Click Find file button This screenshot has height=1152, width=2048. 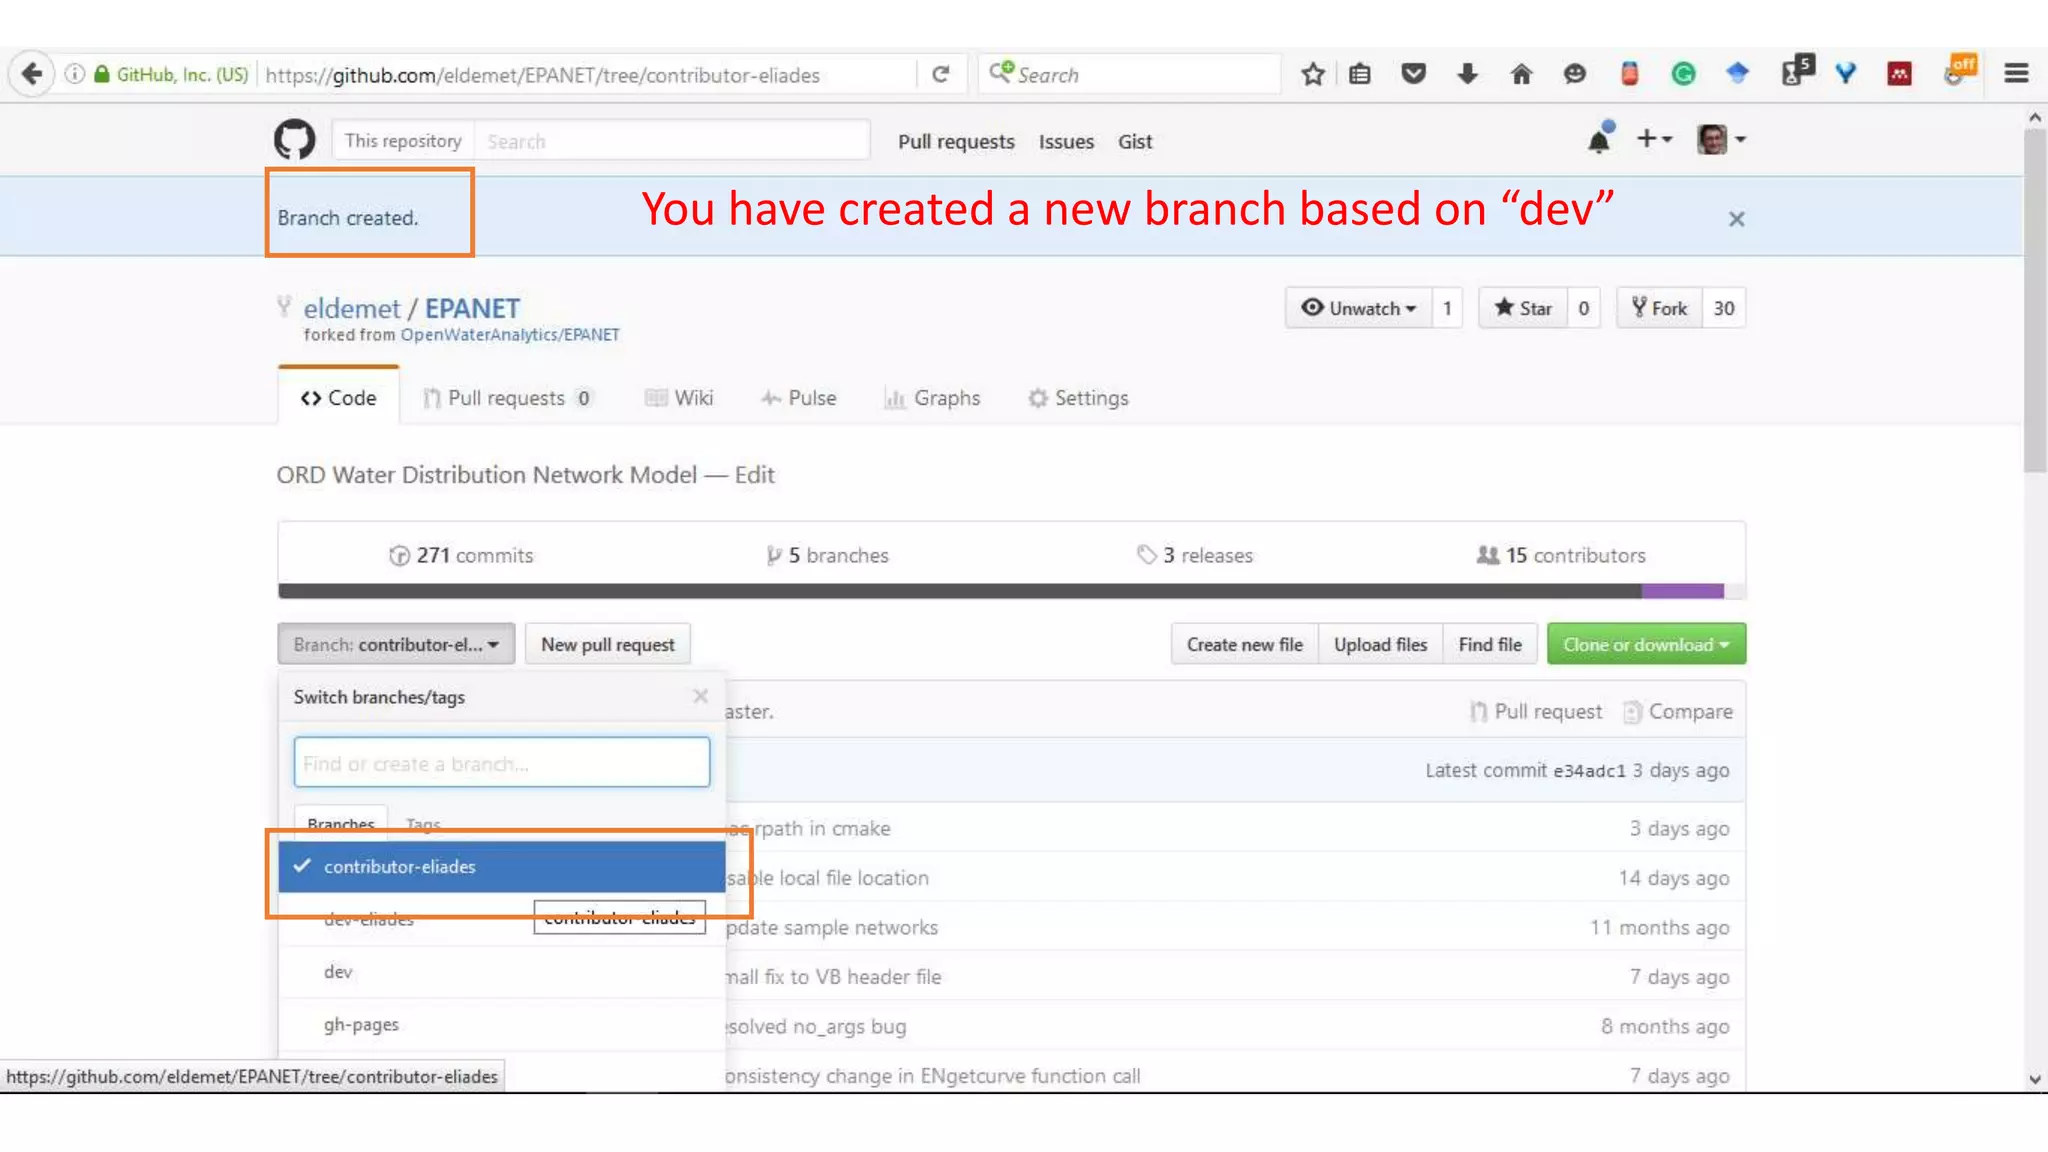[1490, 644]
